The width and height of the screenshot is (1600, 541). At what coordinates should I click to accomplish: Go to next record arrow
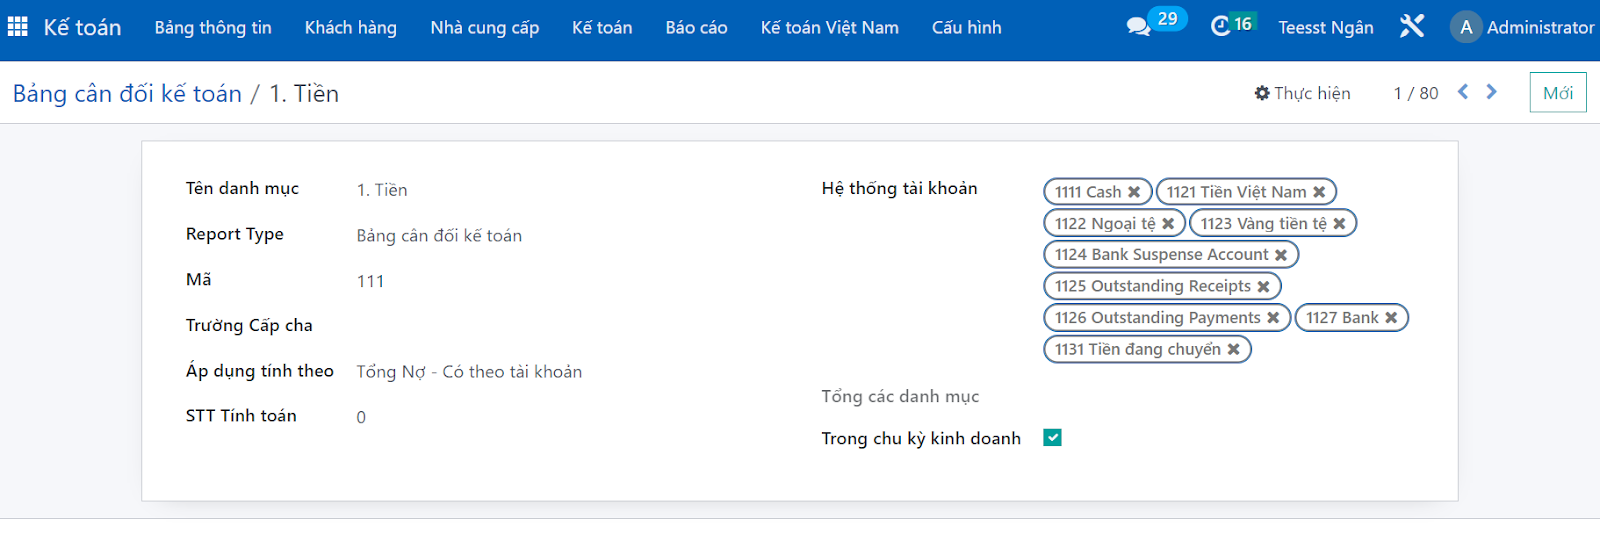(1492, 92)
